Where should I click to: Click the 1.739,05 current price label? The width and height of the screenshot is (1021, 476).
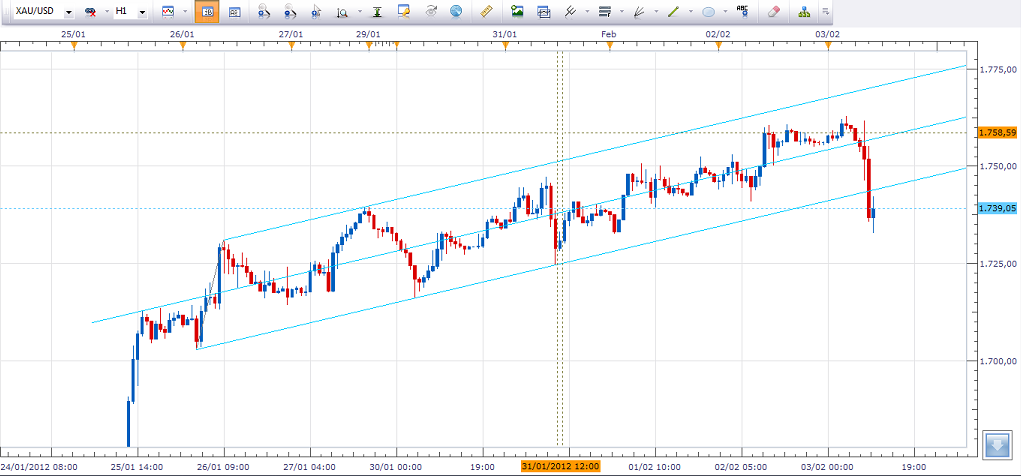[x=997, y=208]
